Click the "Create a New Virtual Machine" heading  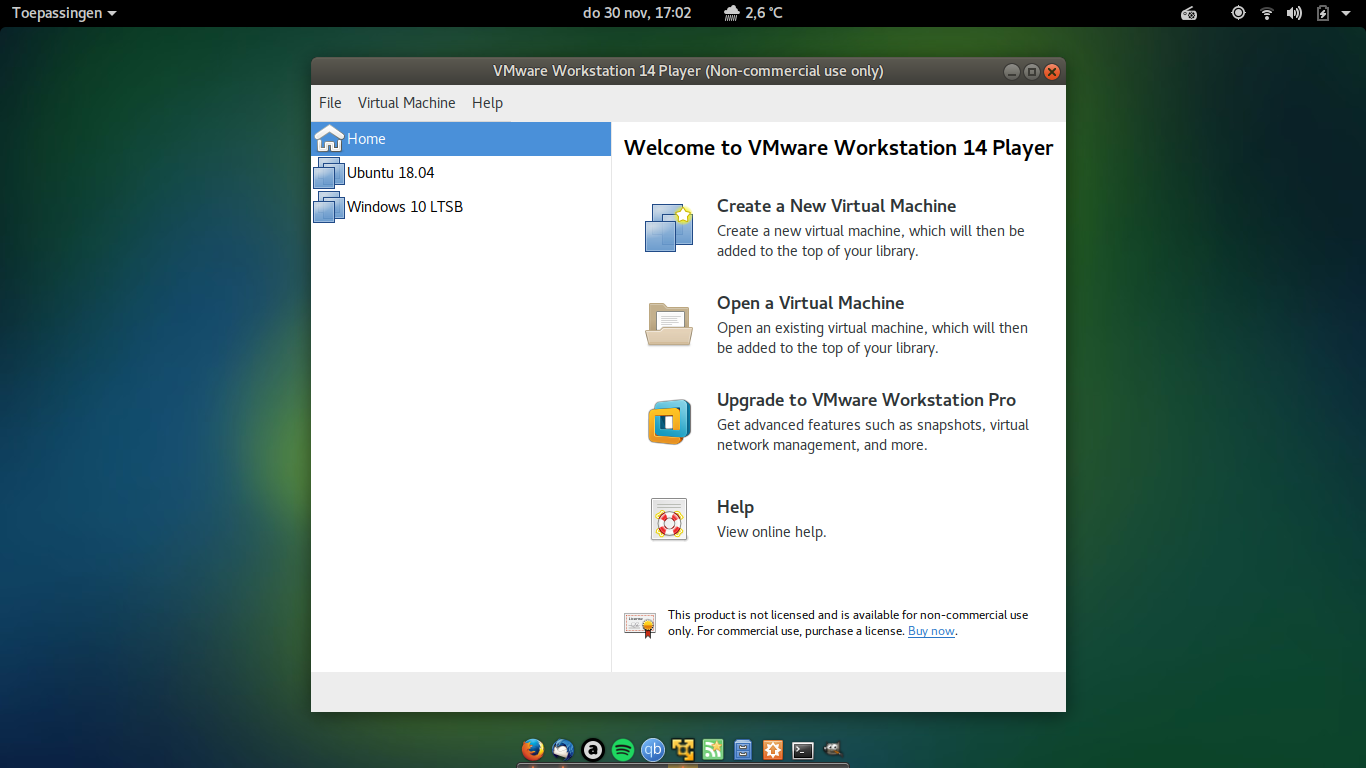836,206
